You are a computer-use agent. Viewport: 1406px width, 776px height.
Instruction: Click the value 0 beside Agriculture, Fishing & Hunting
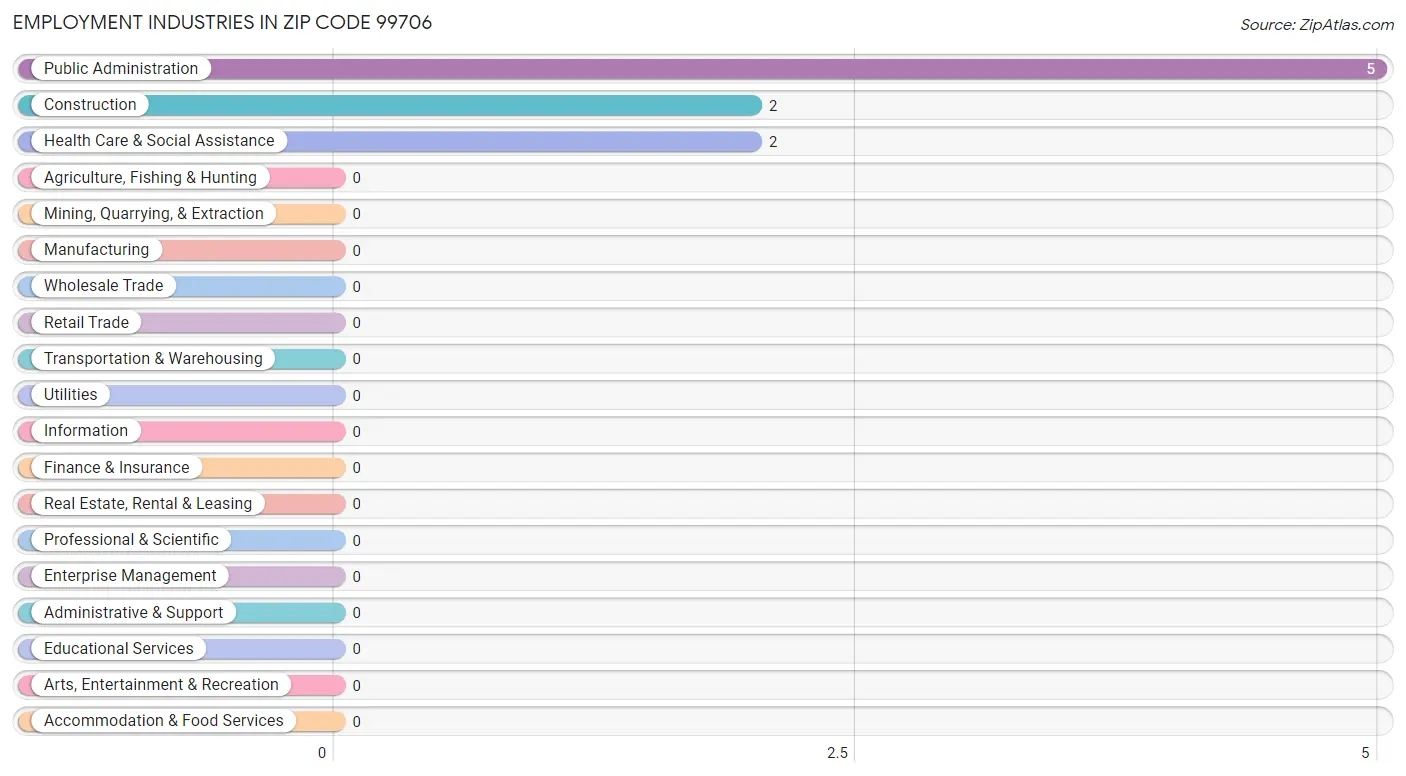pos(356,178)
